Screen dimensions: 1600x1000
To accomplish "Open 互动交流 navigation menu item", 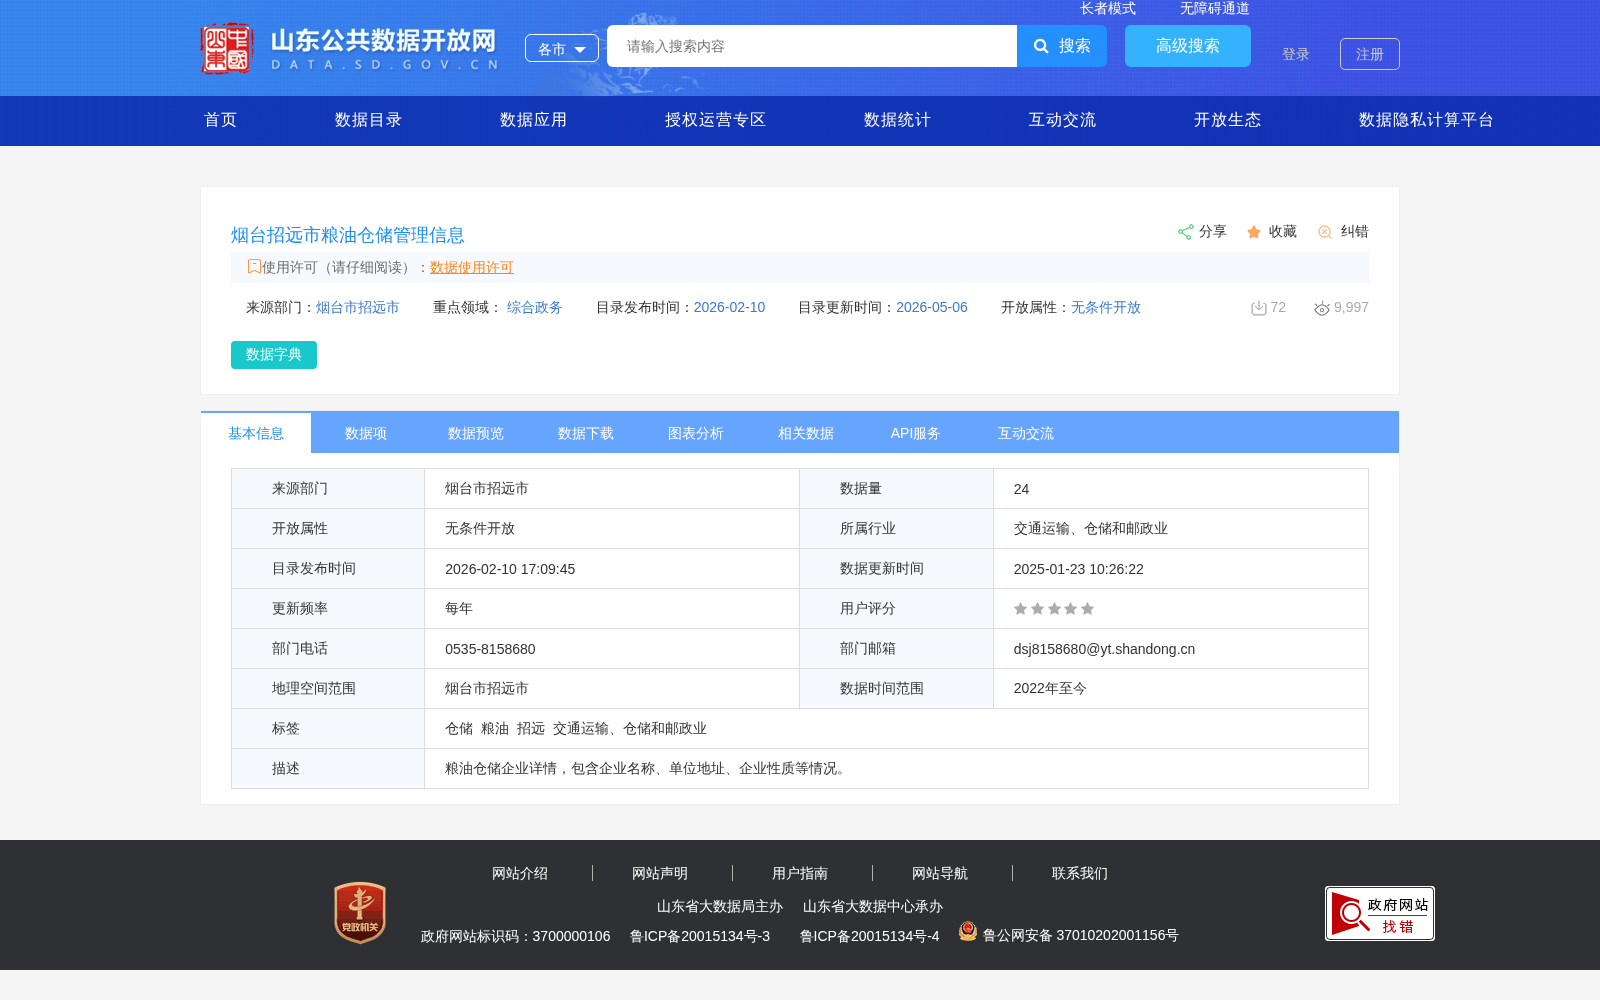I will coord(1063,120).
